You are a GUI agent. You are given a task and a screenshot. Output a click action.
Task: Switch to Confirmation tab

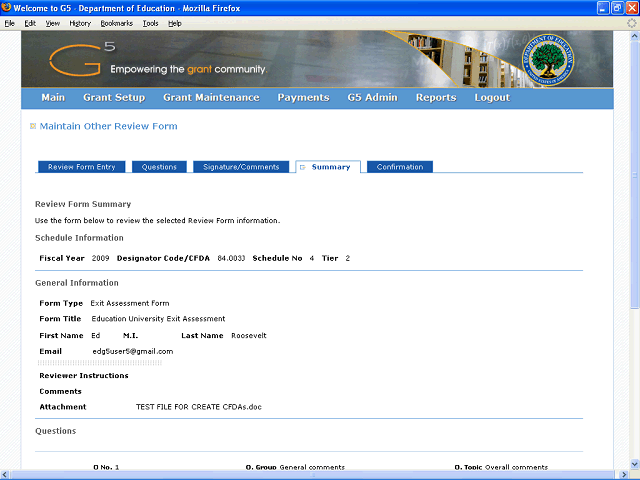400,167
